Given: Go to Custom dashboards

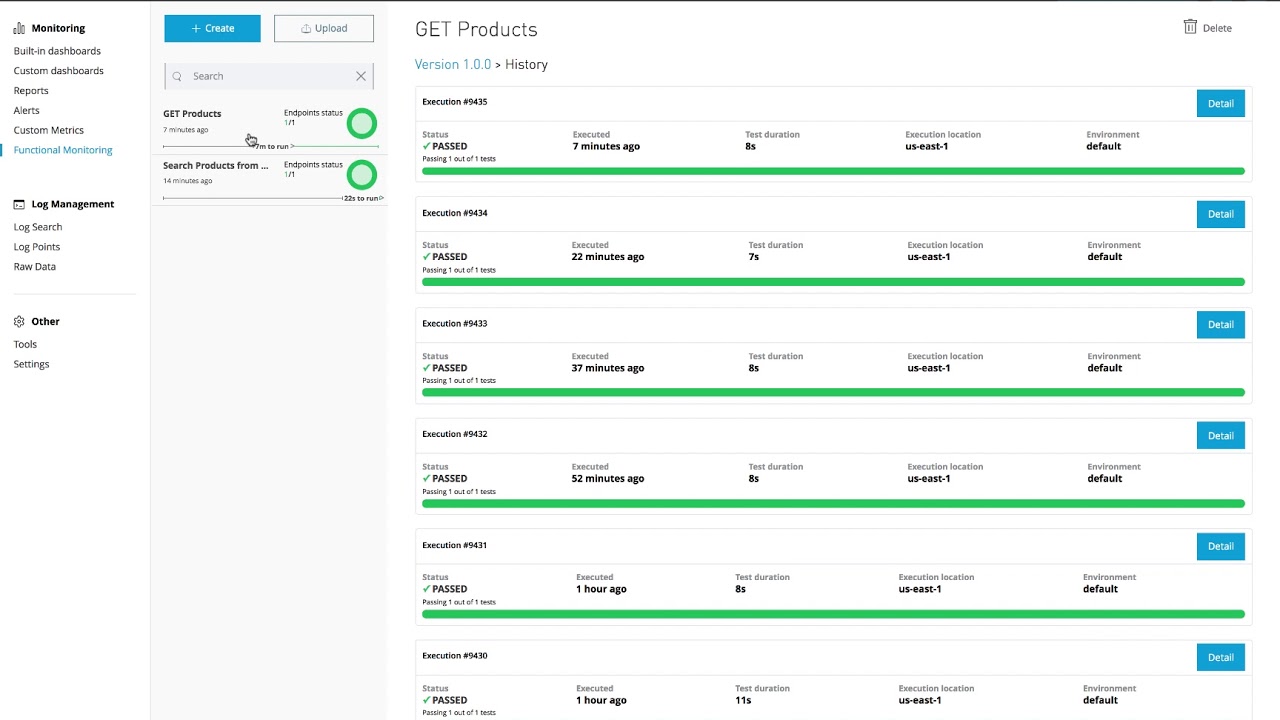Looking at the screenshot, I should [x=58, y=71].
